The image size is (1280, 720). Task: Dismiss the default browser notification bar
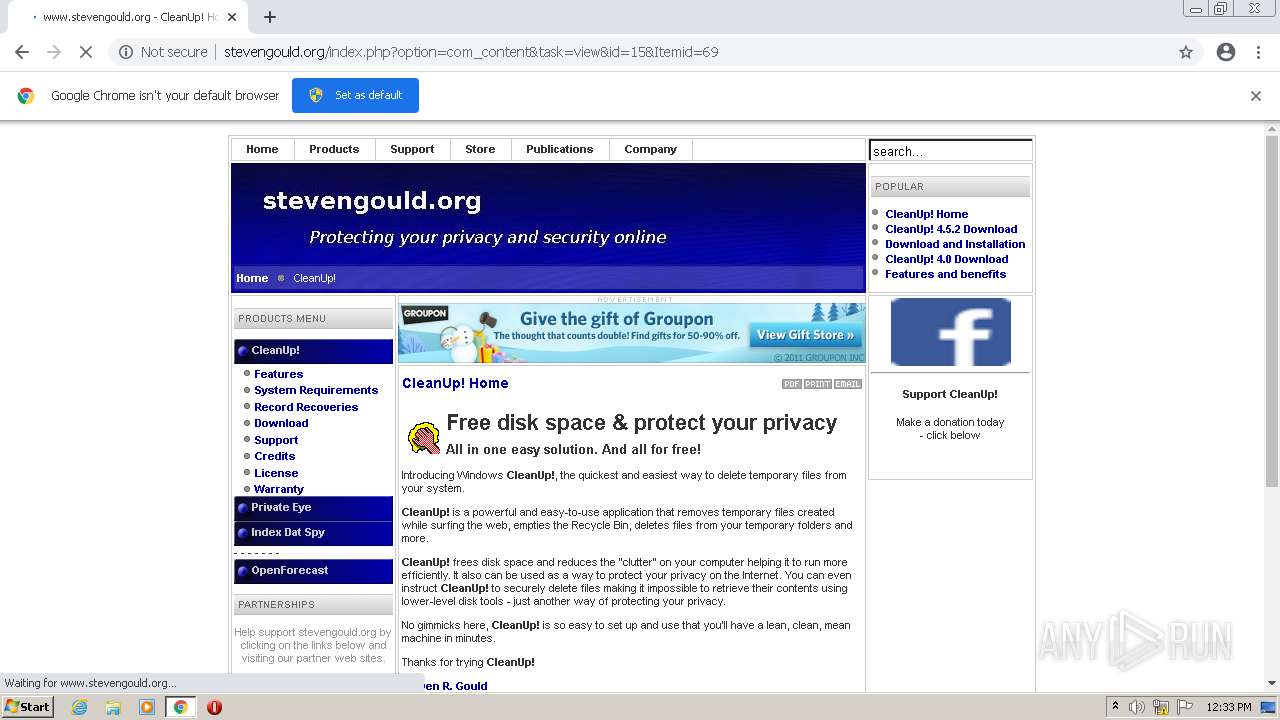coord(1256,96)
